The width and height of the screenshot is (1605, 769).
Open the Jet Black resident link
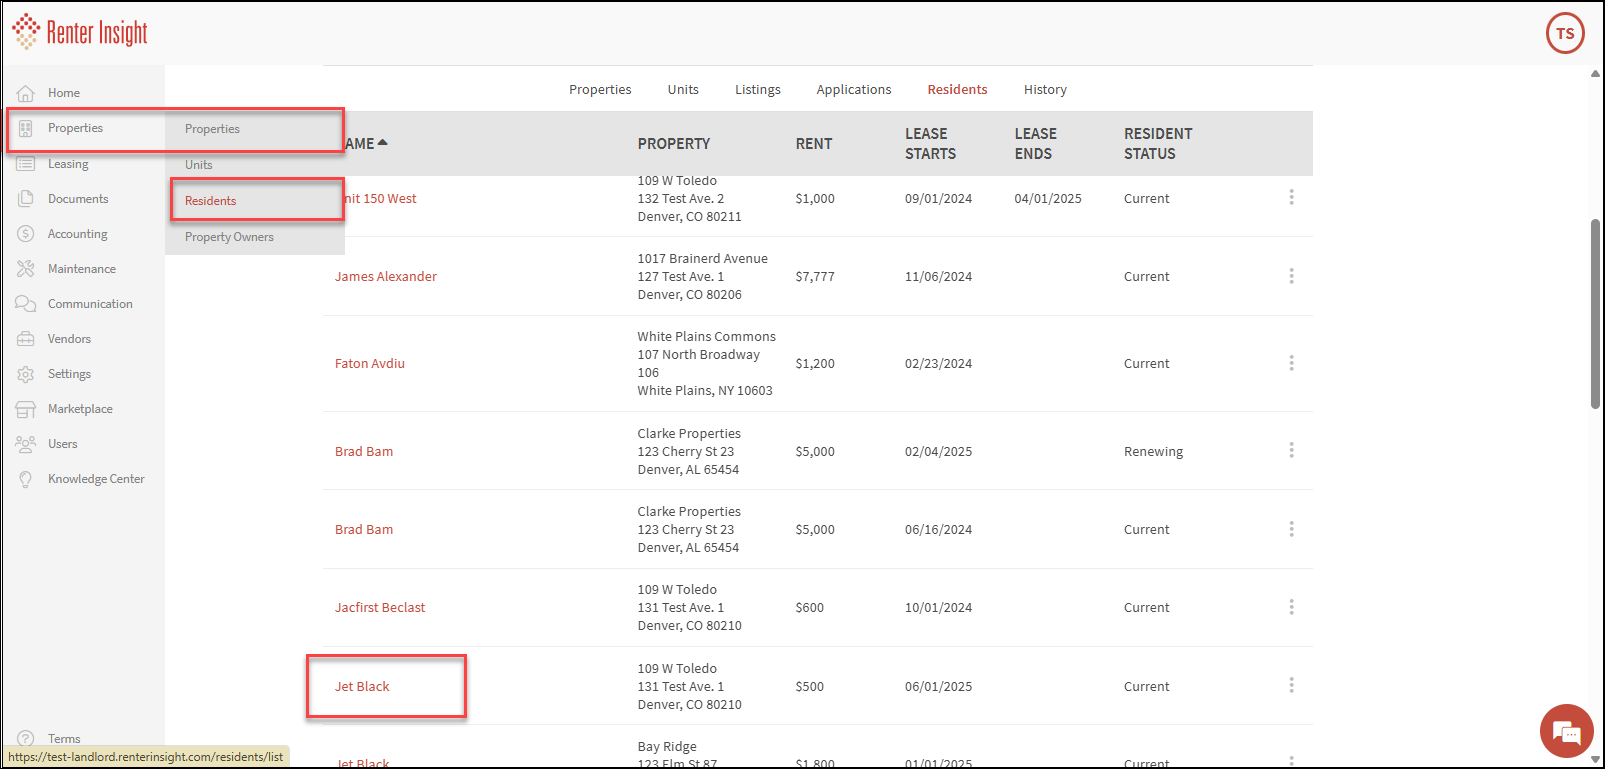(x=362, y=687)
